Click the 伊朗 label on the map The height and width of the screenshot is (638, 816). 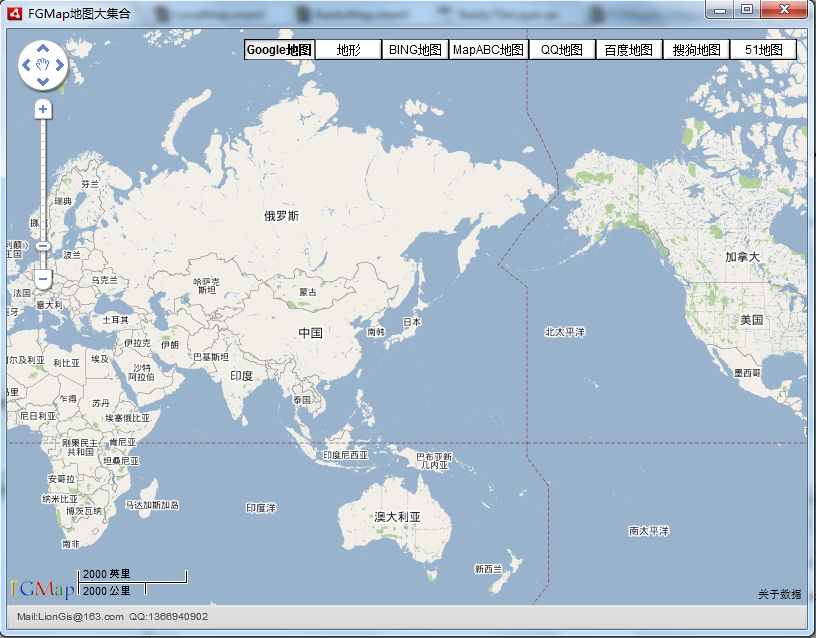[170, 344]
